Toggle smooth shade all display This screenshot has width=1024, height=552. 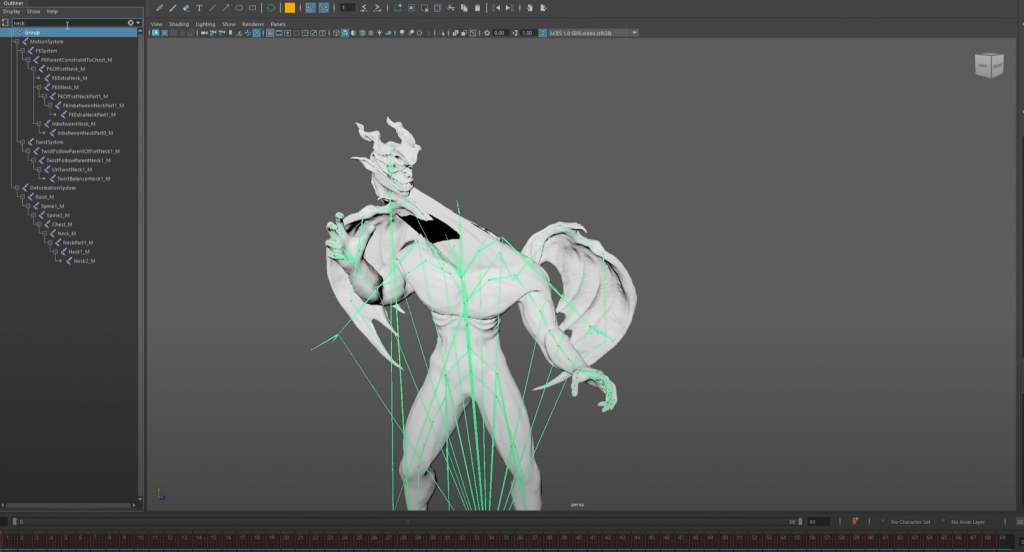point(345,33)
